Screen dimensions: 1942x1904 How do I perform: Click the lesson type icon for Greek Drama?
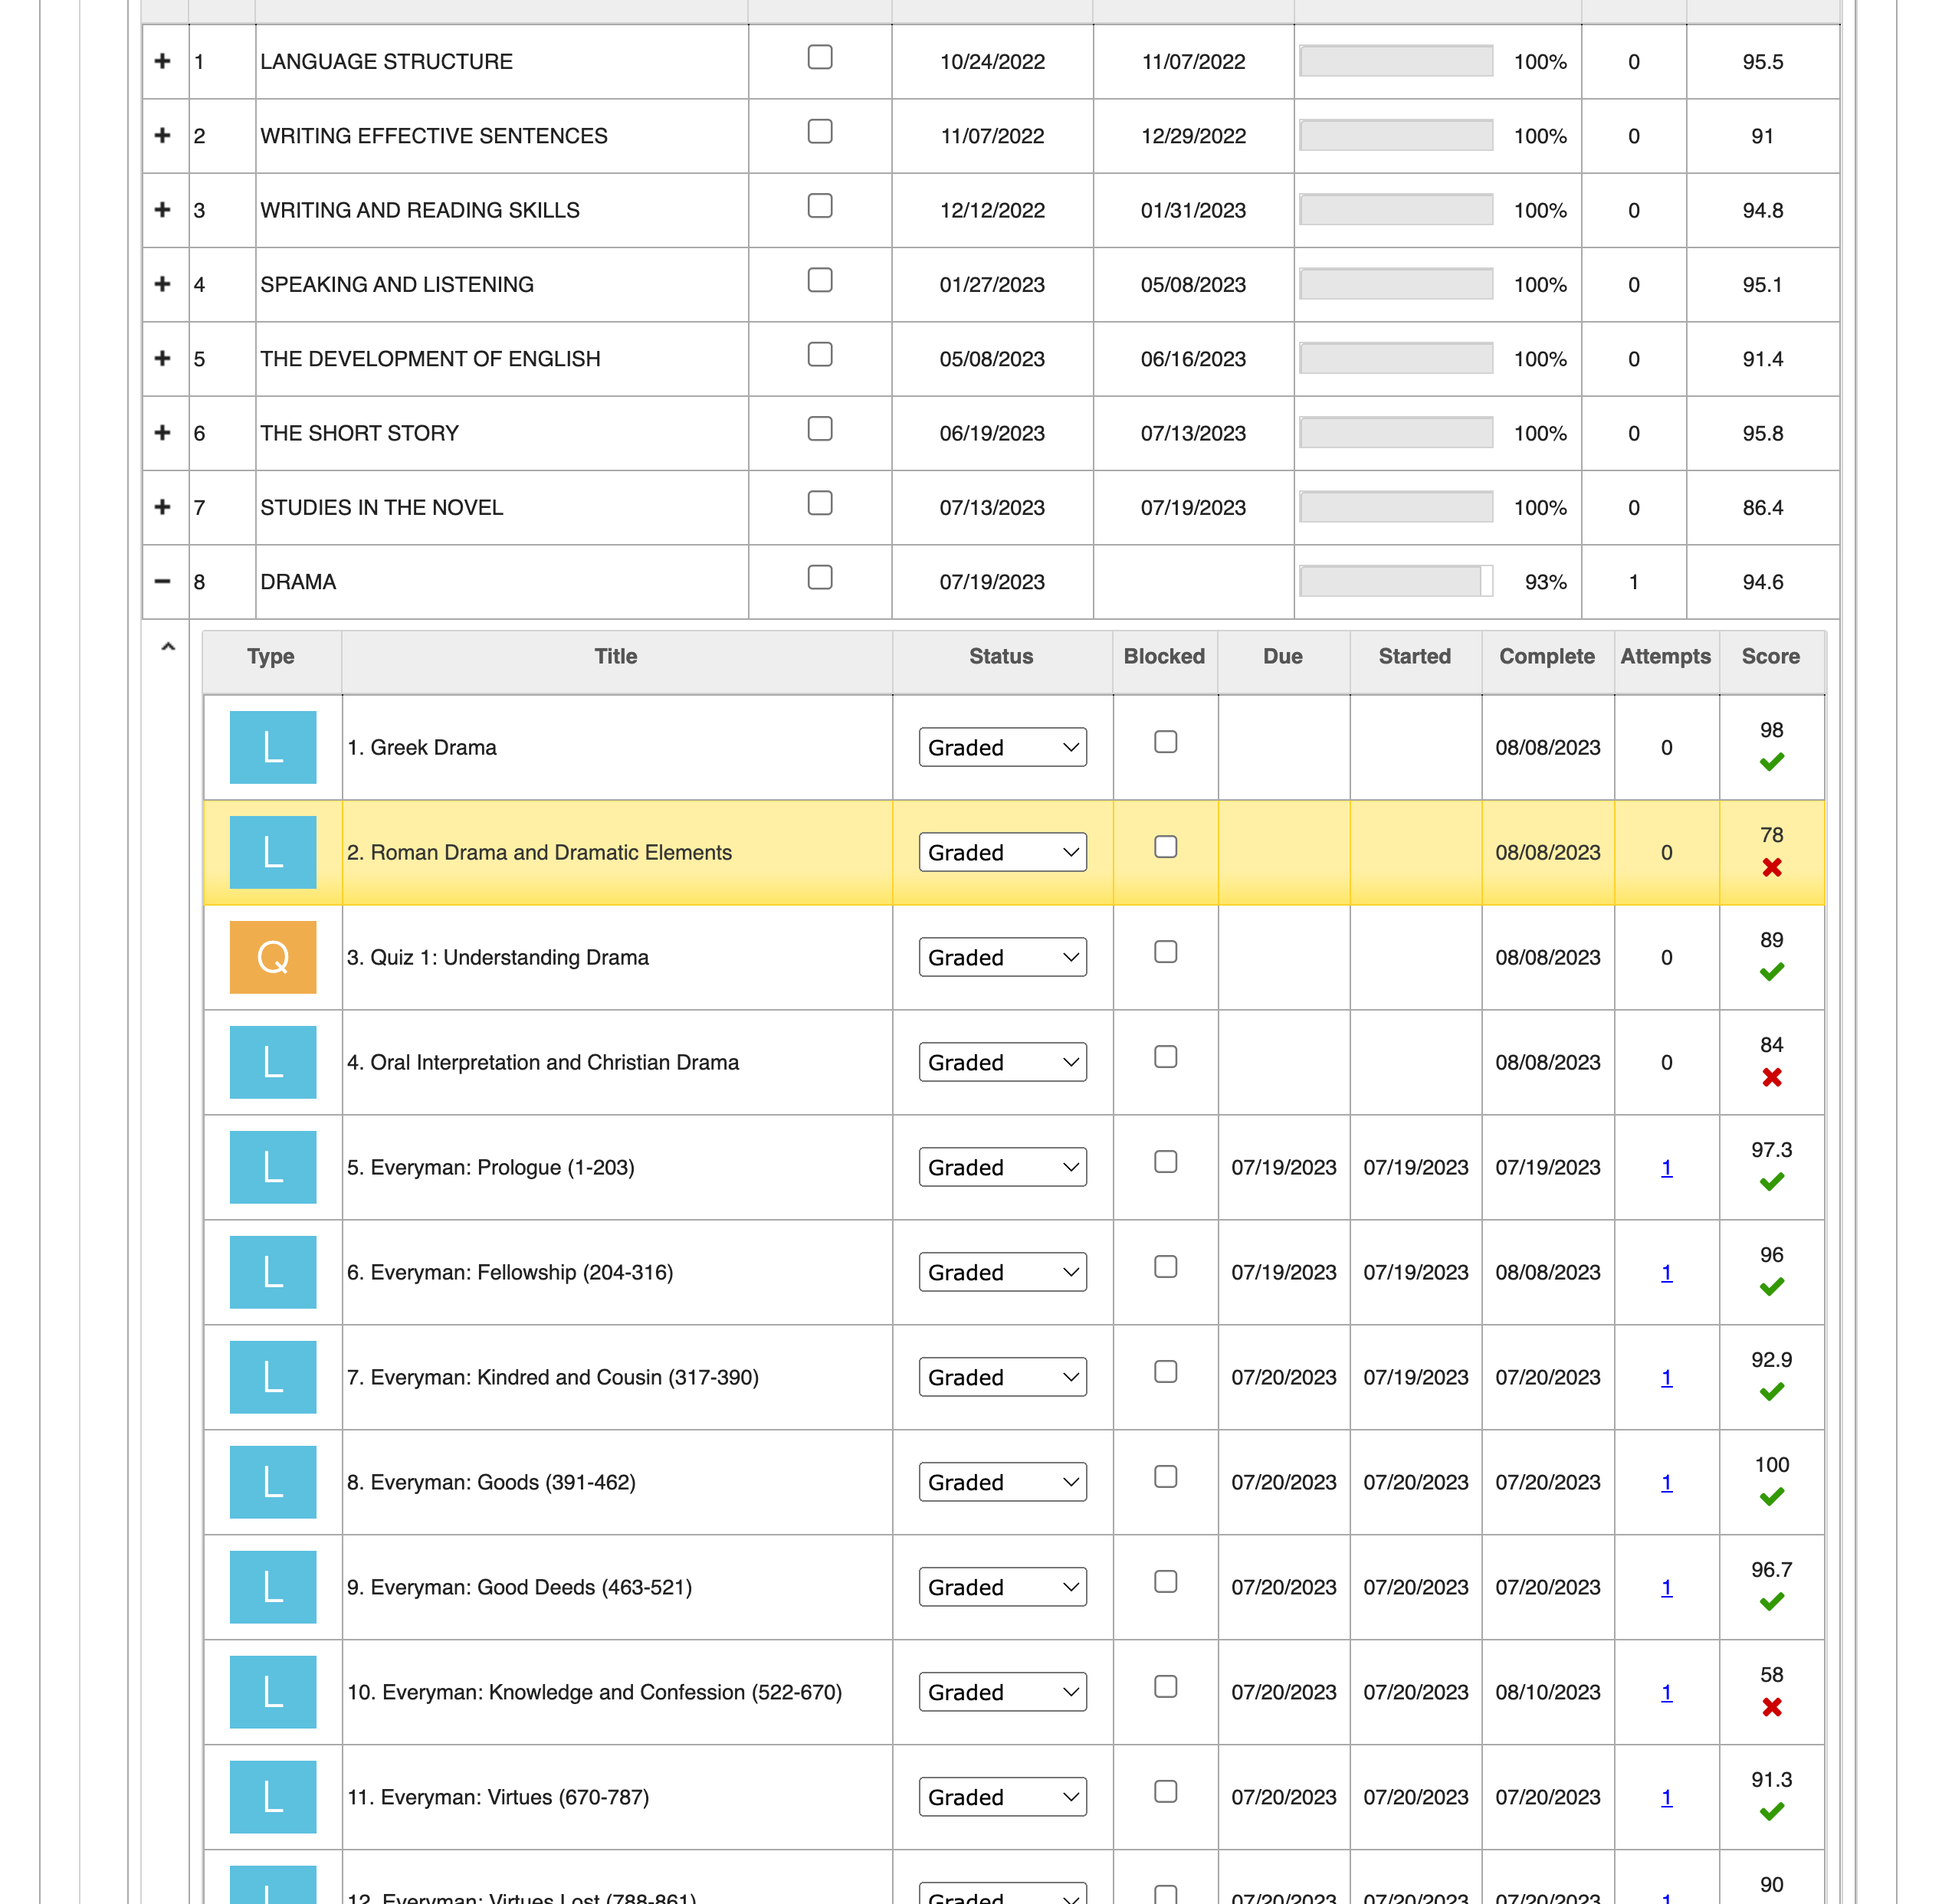tap(273, 747)
